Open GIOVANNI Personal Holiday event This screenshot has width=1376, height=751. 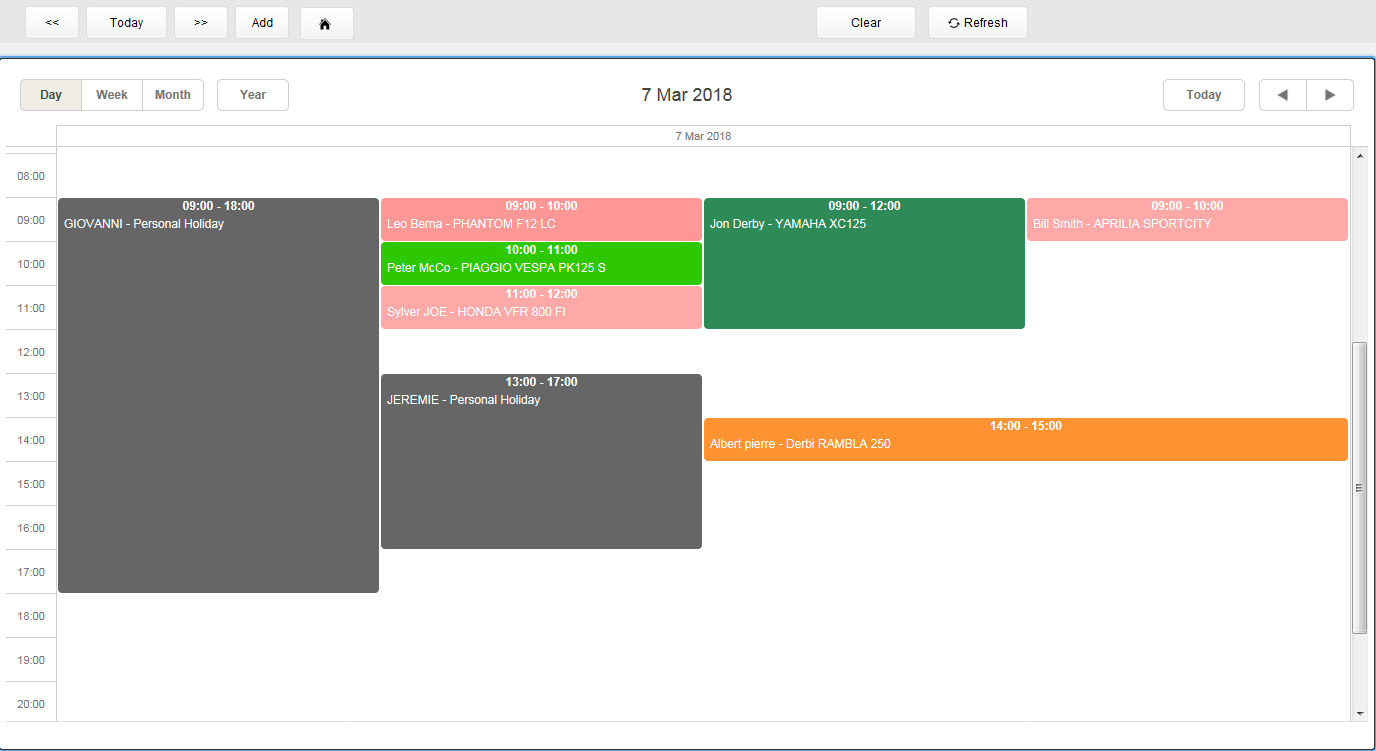pos(218,395)
